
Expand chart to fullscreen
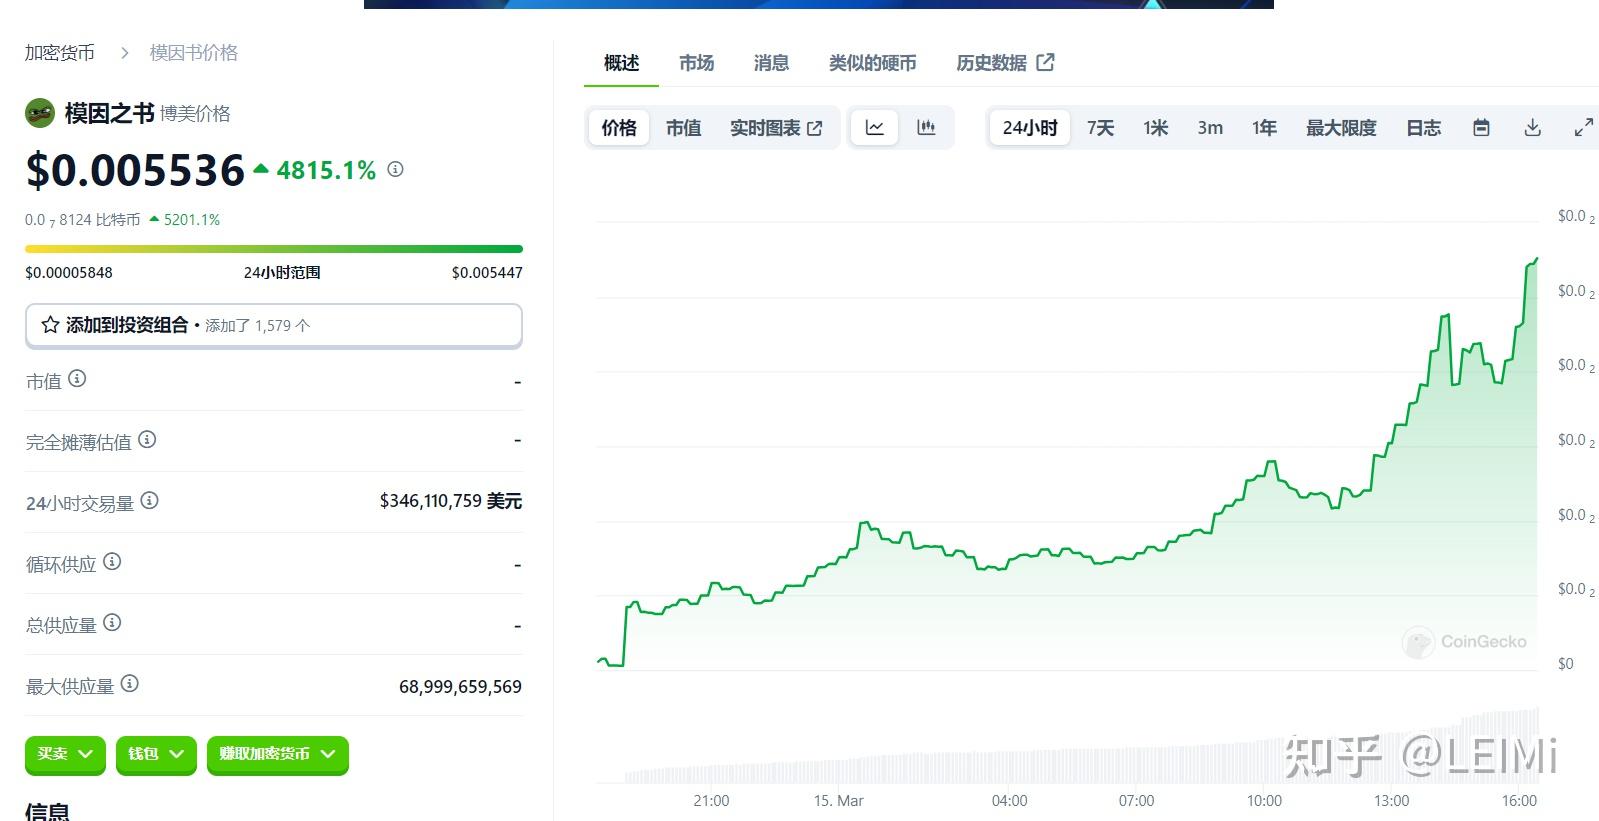[1584, 128]
